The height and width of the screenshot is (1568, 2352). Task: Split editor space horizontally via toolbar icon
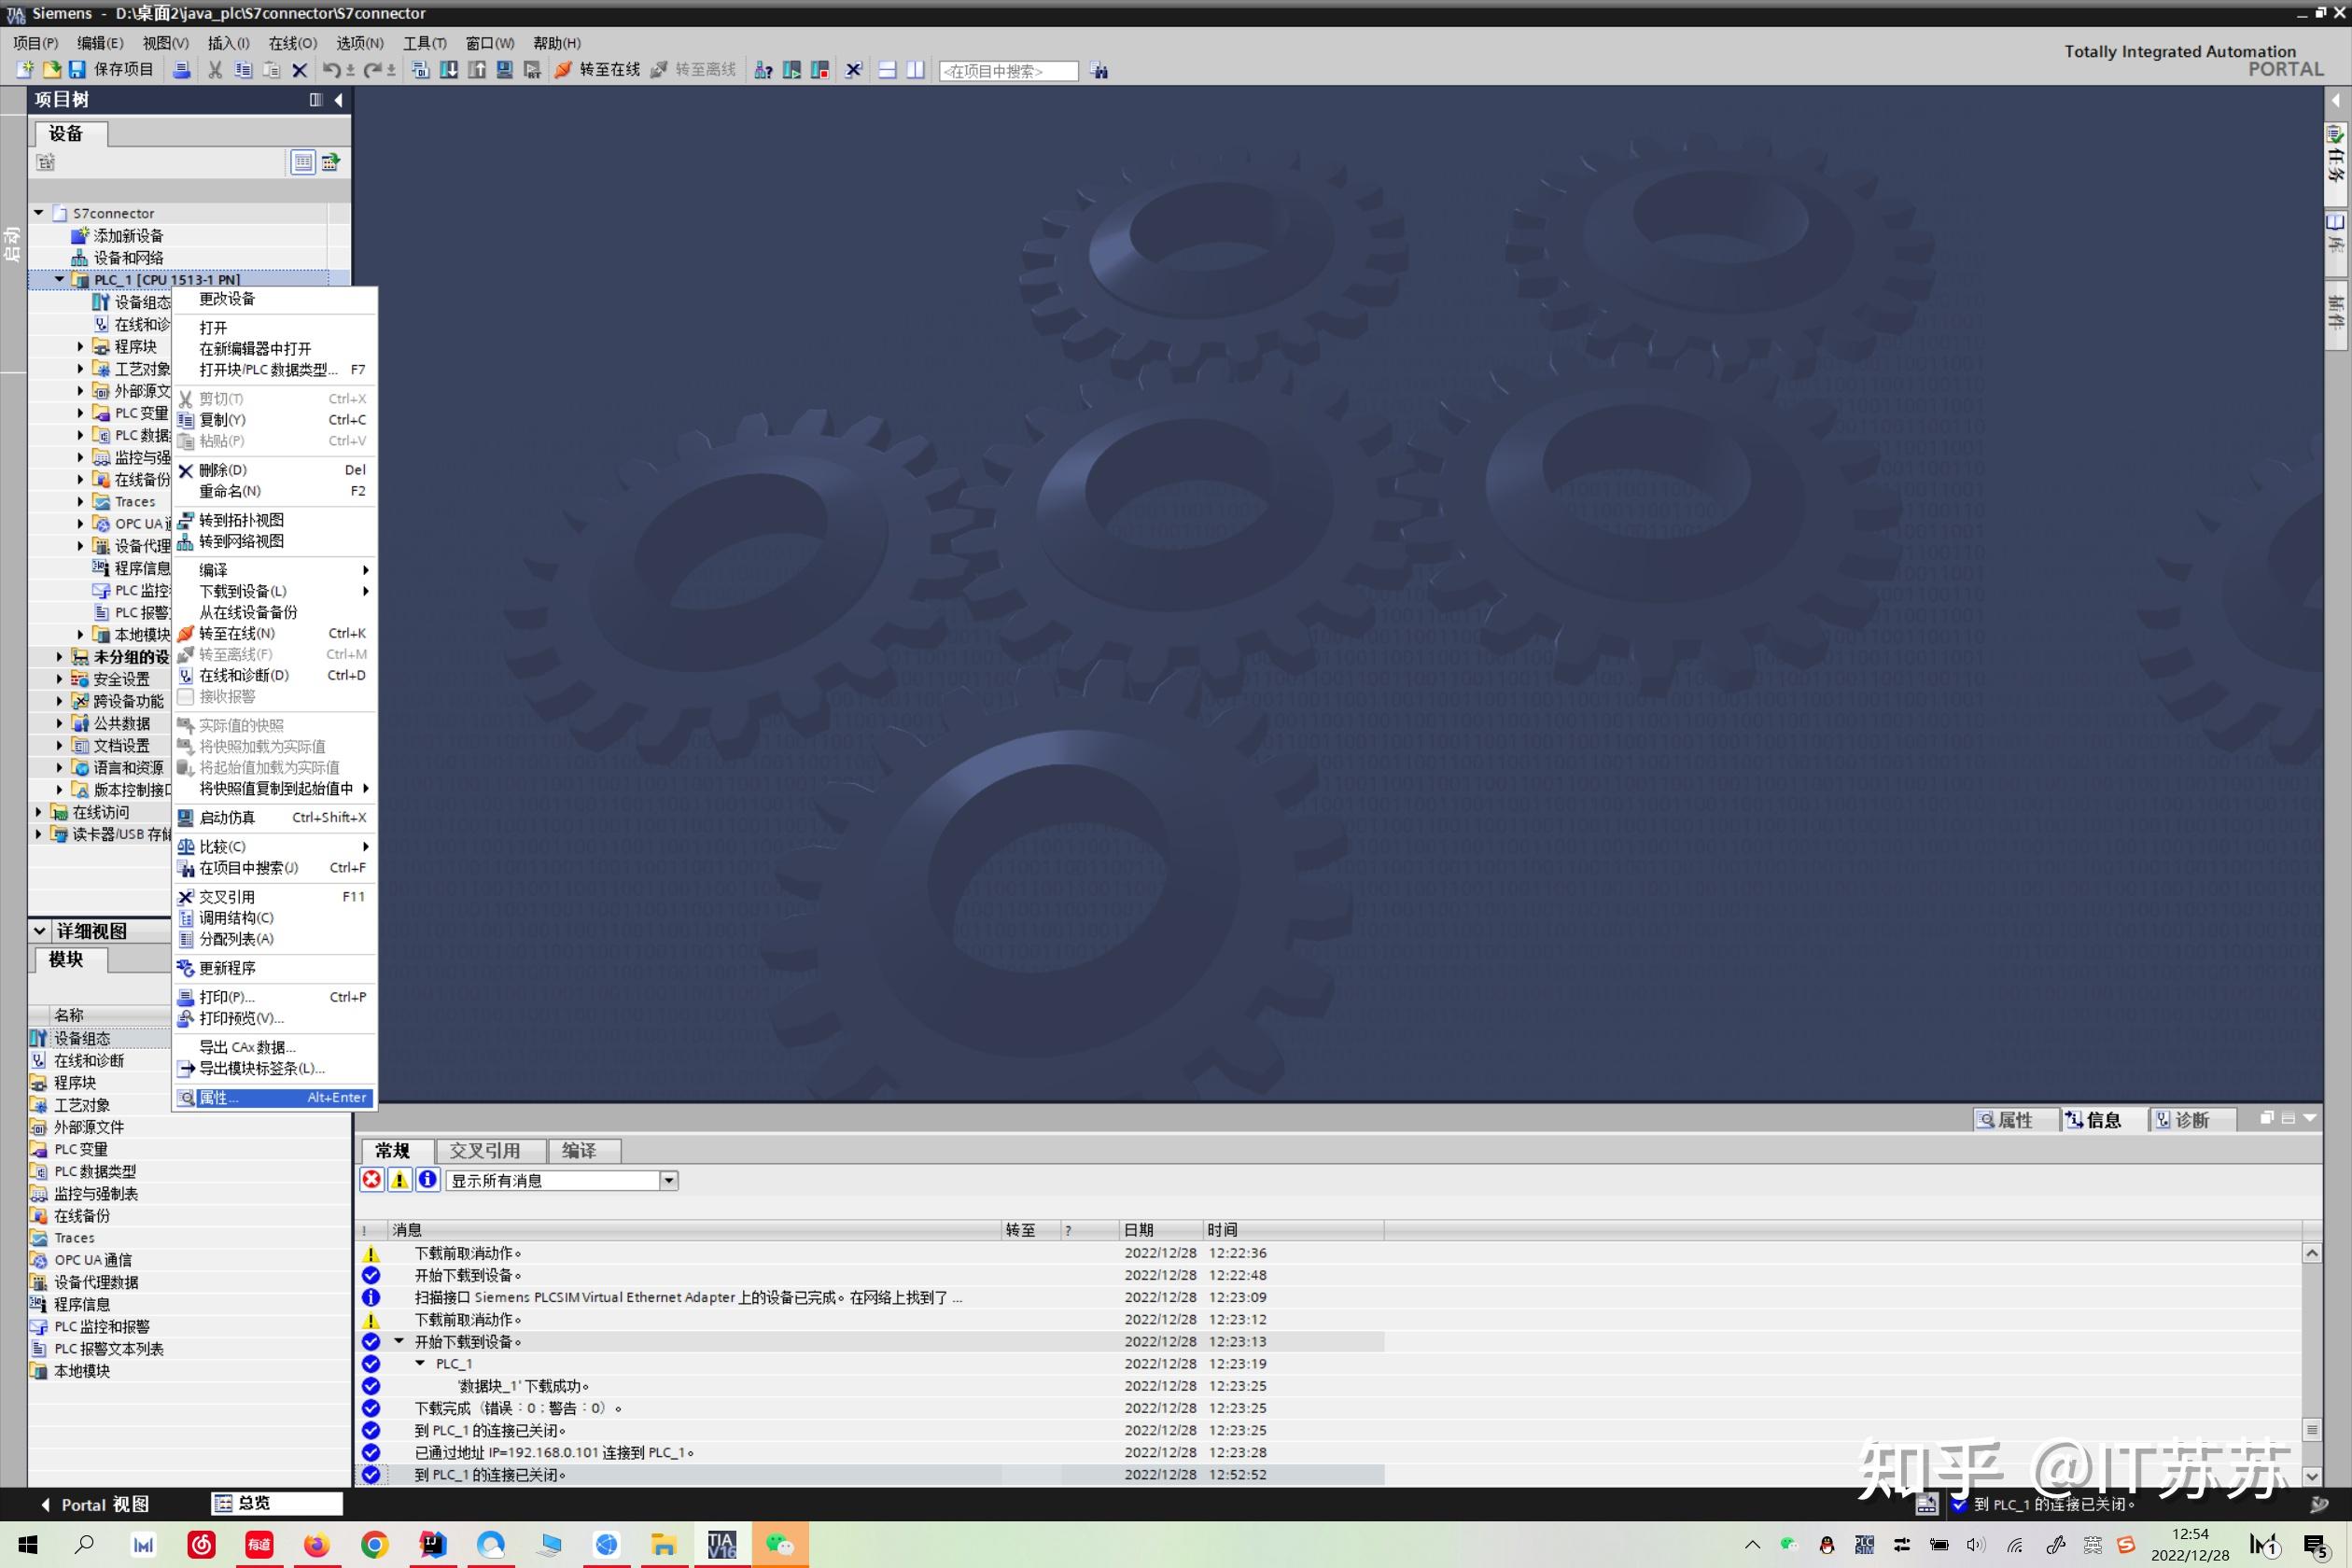pos(887,70)
